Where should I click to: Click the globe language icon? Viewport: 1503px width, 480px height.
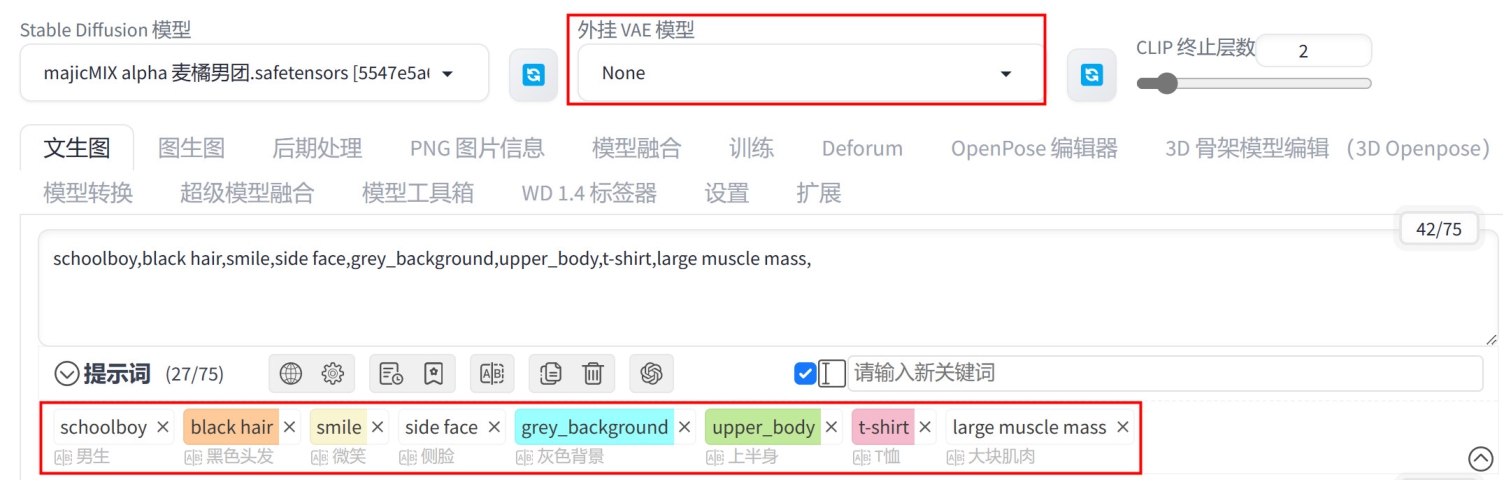click(x=290, y=374)
